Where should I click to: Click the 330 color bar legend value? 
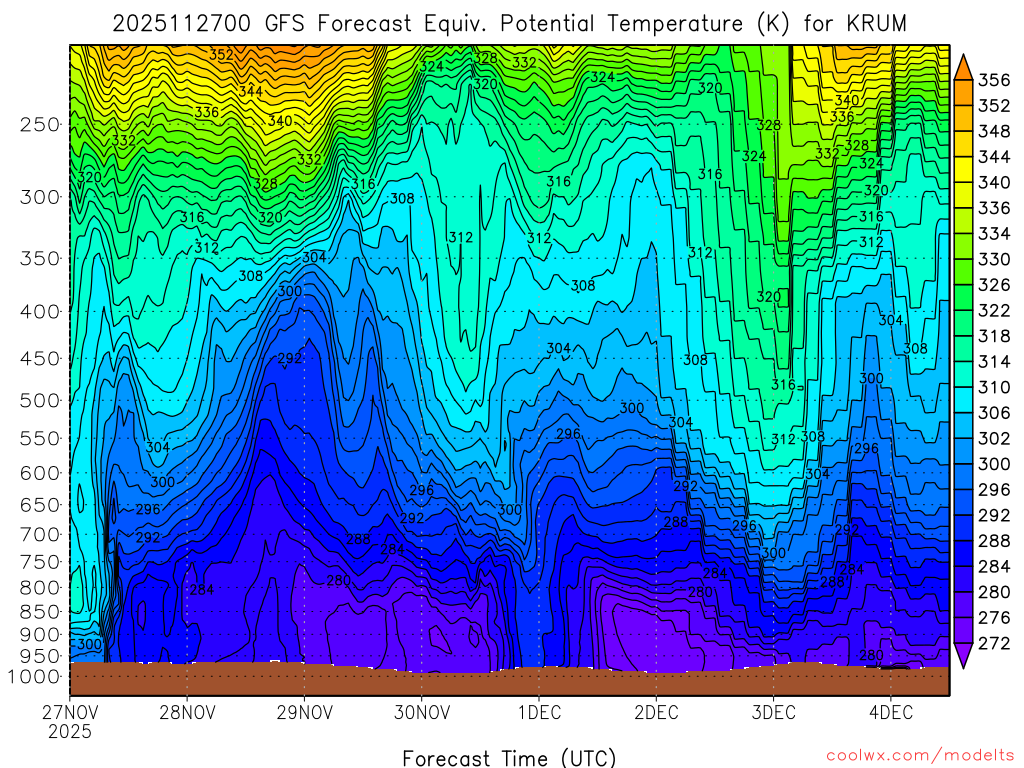click(x=994, y=259)
